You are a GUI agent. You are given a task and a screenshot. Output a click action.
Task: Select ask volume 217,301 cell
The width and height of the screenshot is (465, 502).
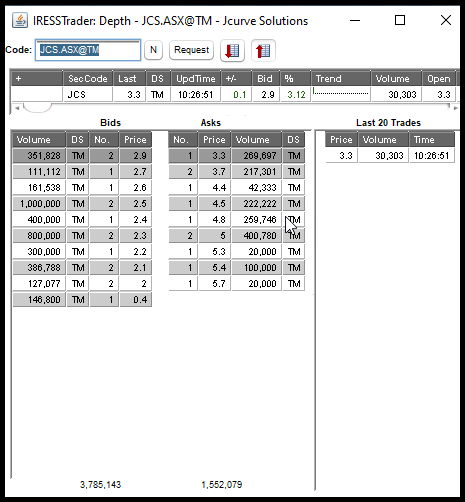[256, 172]
